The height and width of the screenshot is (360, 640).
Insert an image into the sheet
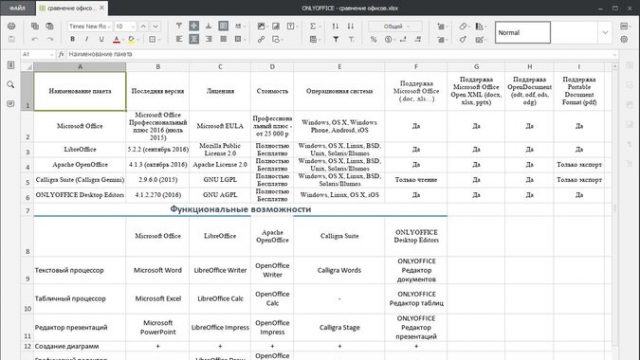coord(261,26)
